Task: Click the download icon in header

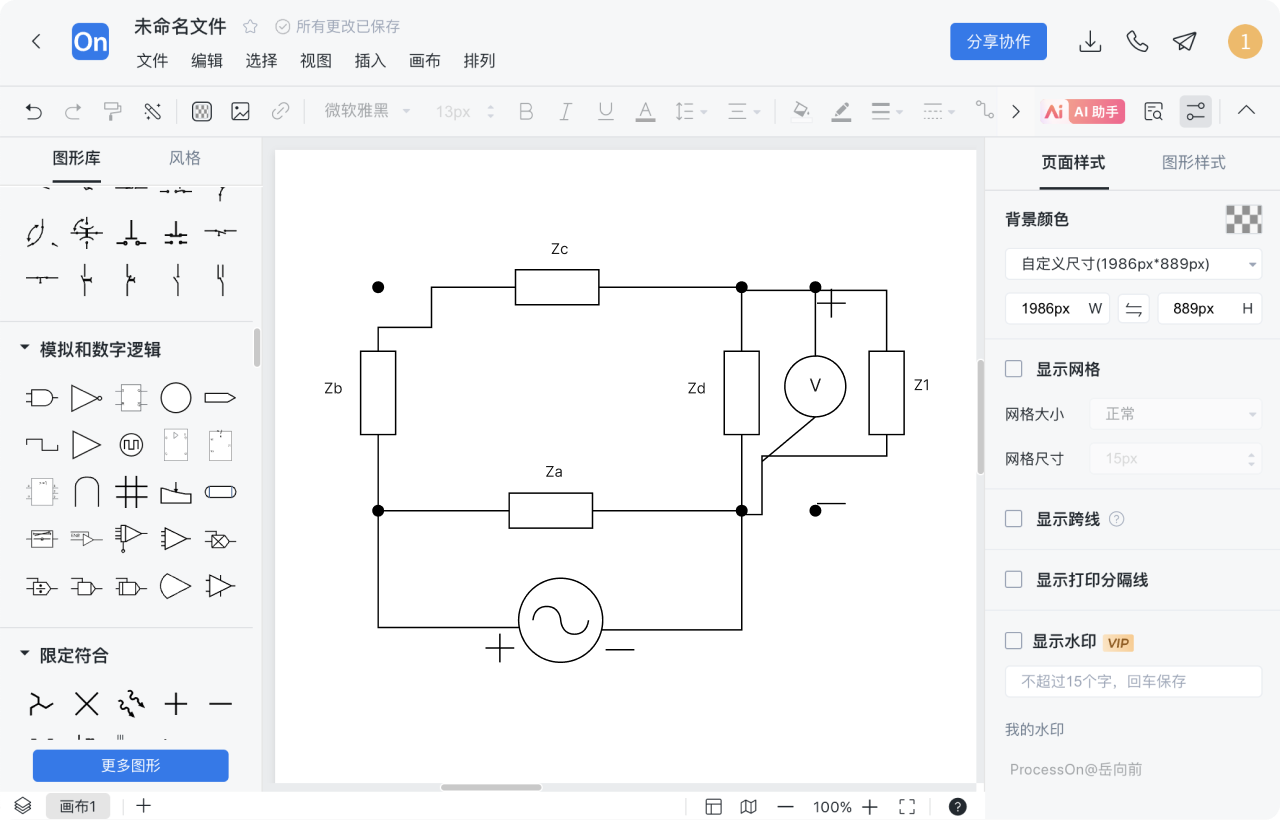Action: 1090,41
